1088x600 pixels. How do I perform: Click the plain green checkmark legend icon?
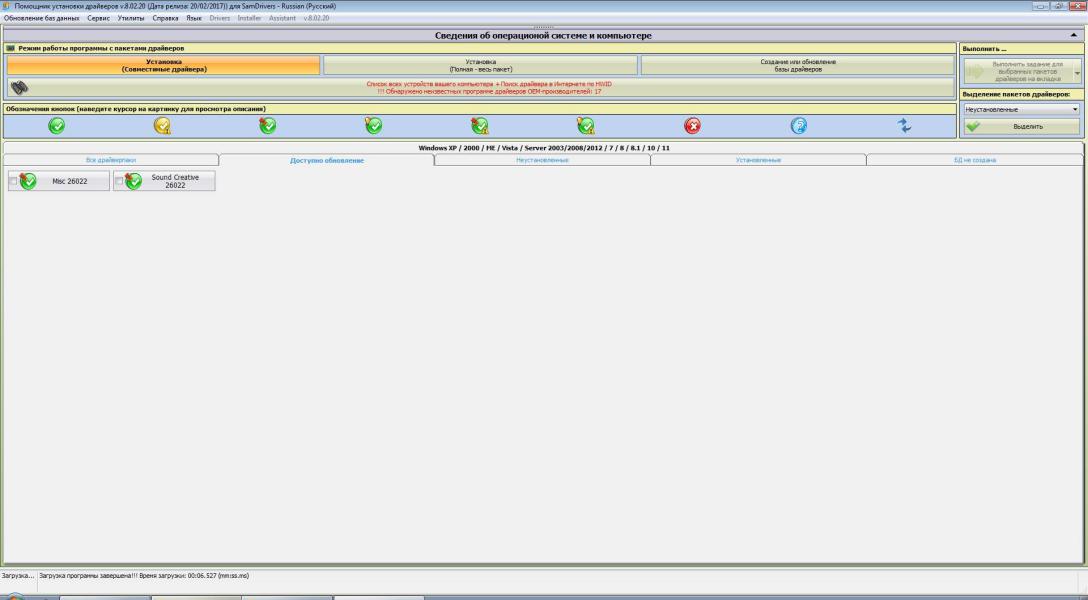pyautogui.click(x=57, y=125)
